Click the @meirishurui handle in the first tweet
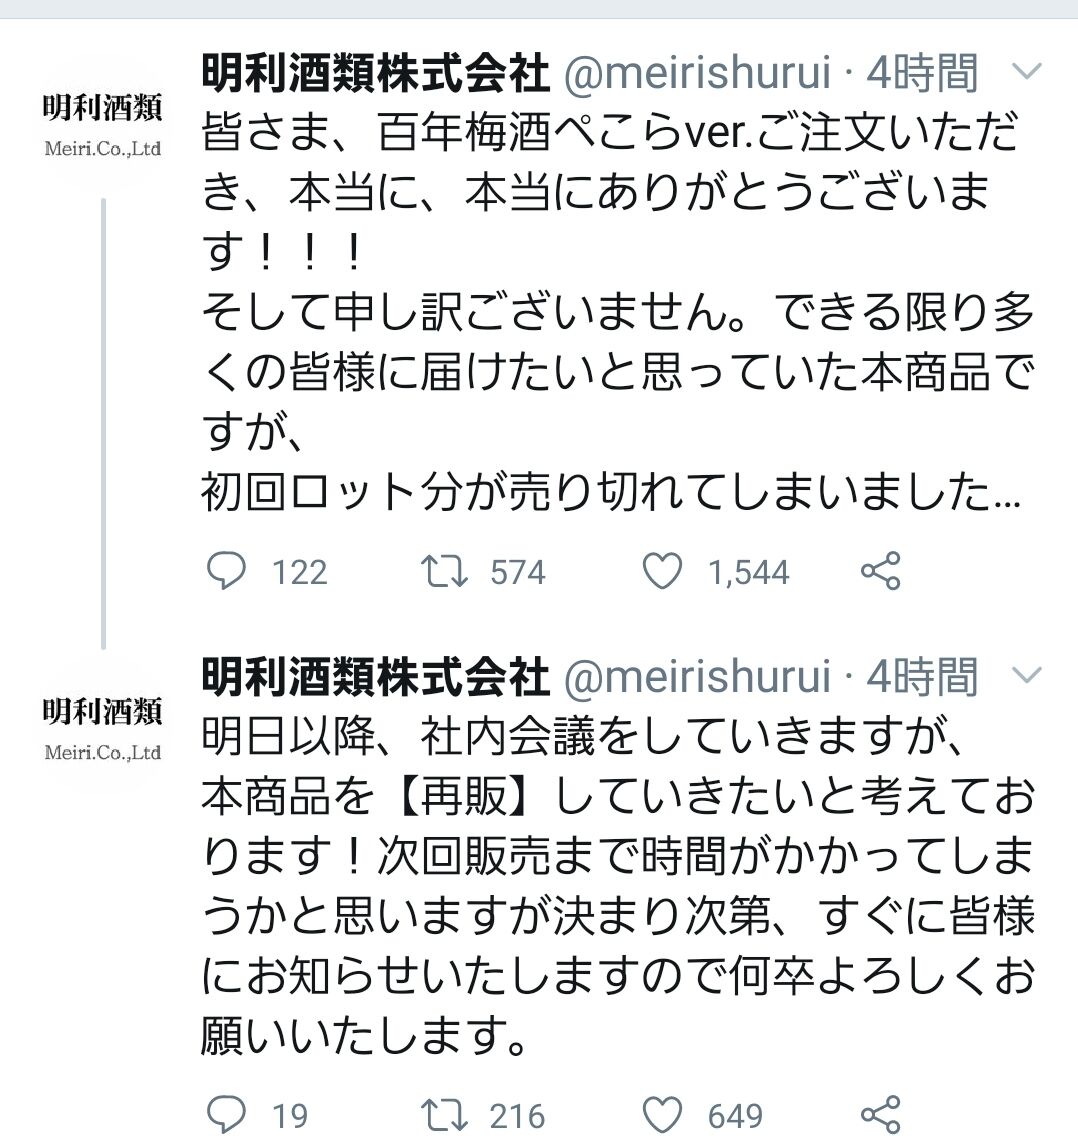The height and width of the screenshot is (1136, 1078). pos(698,73)
